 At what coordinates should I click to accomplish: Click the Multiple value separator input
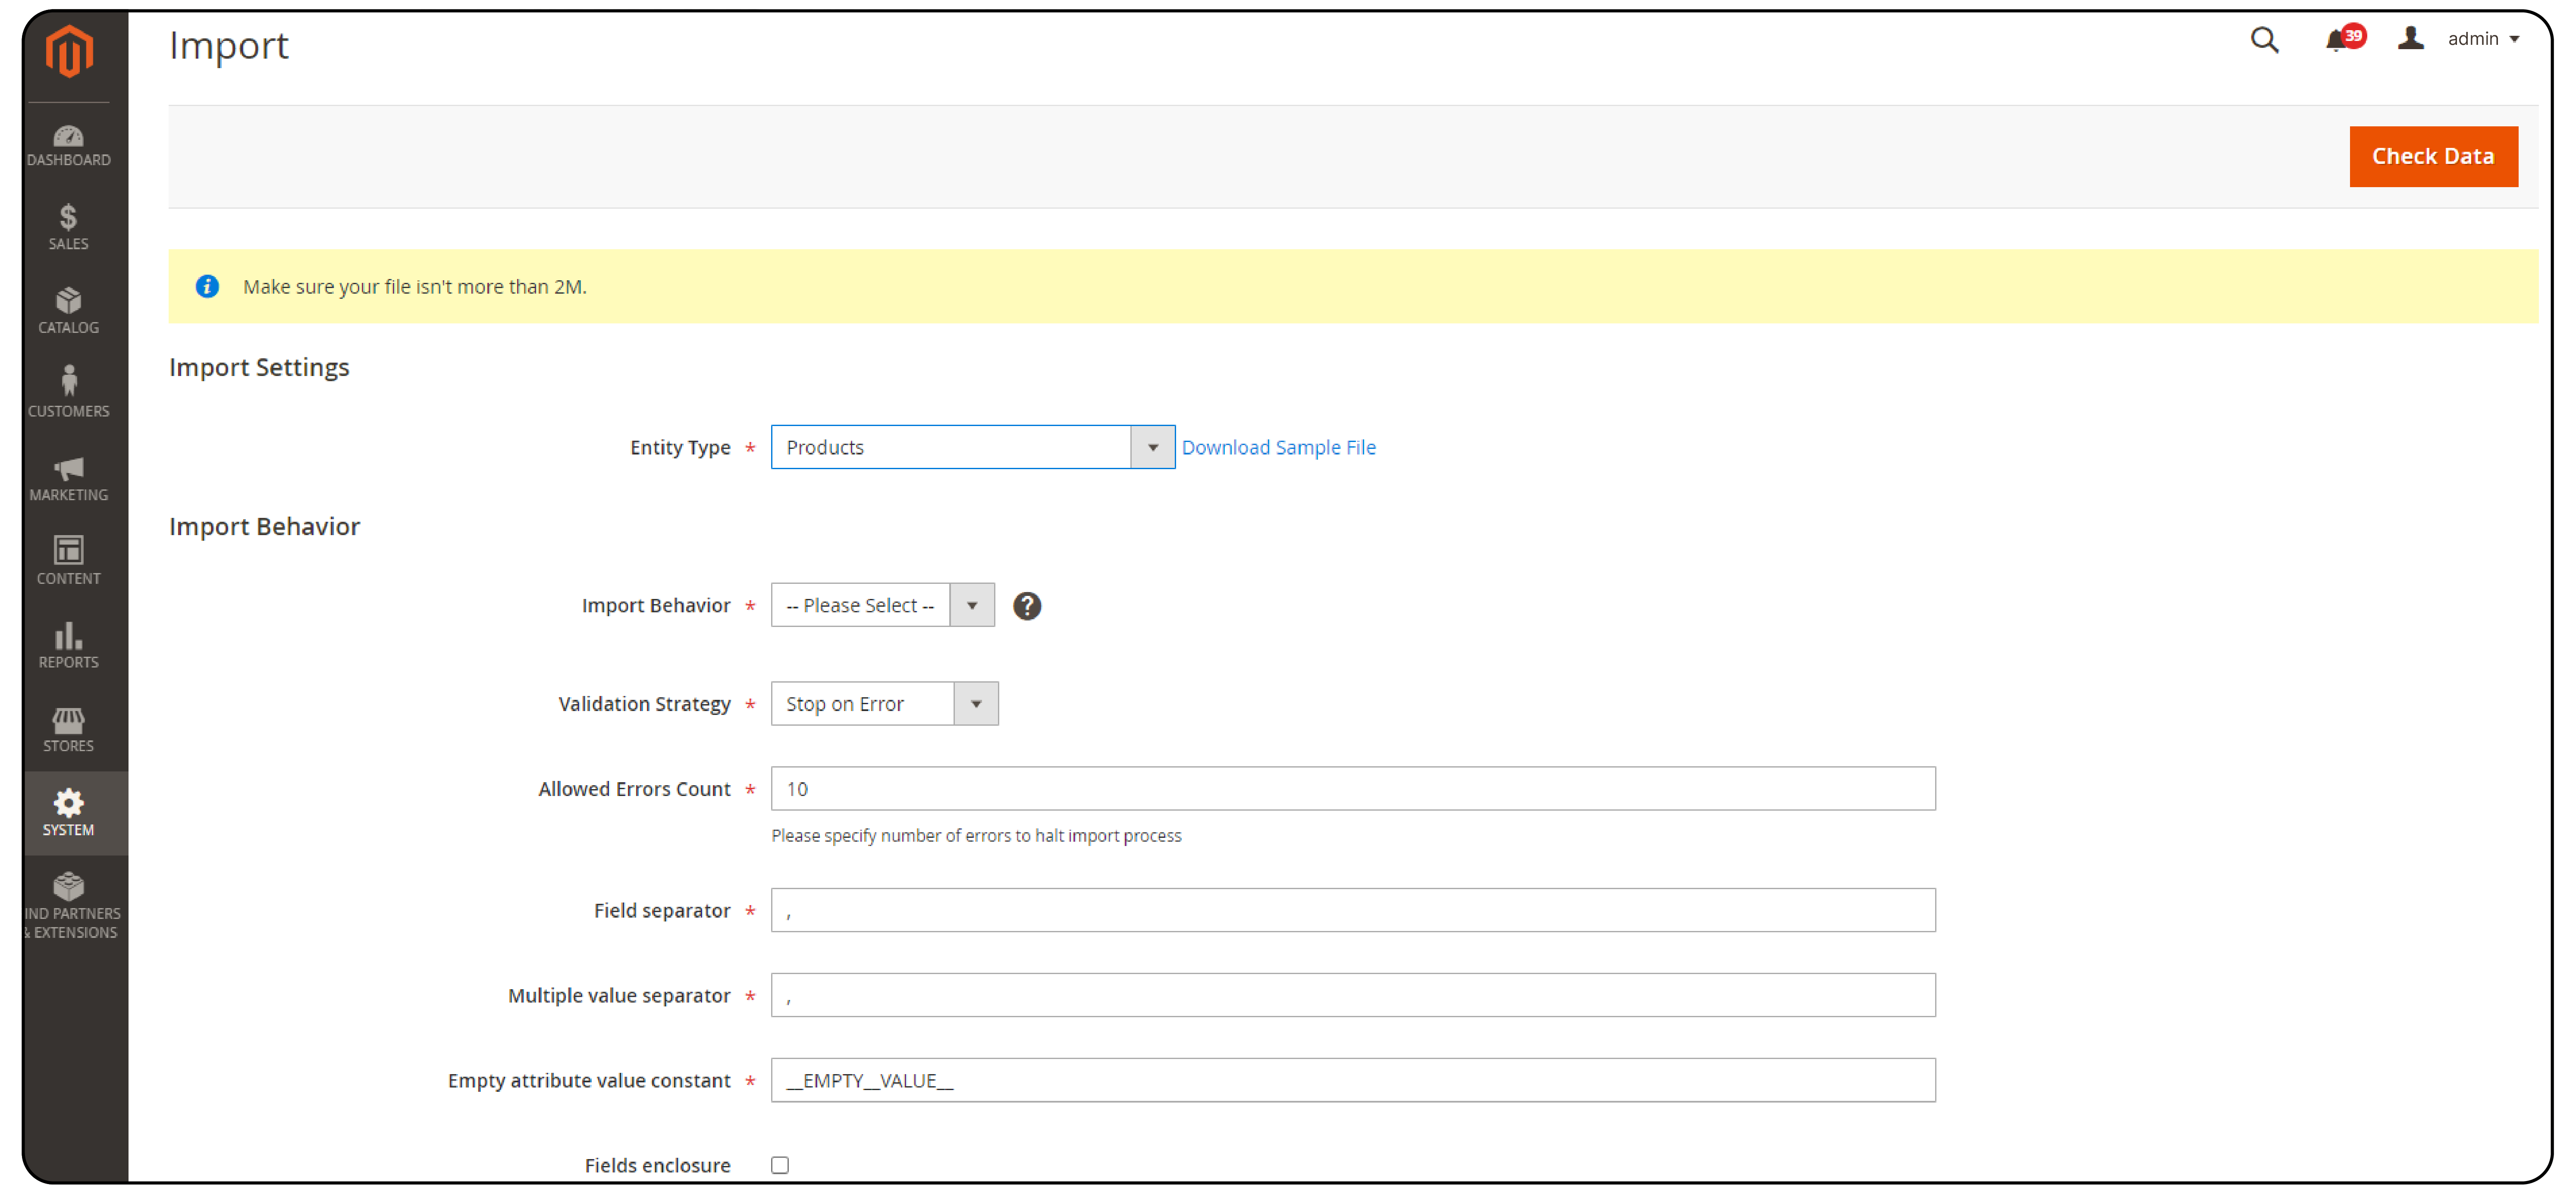coord(1353,995)
